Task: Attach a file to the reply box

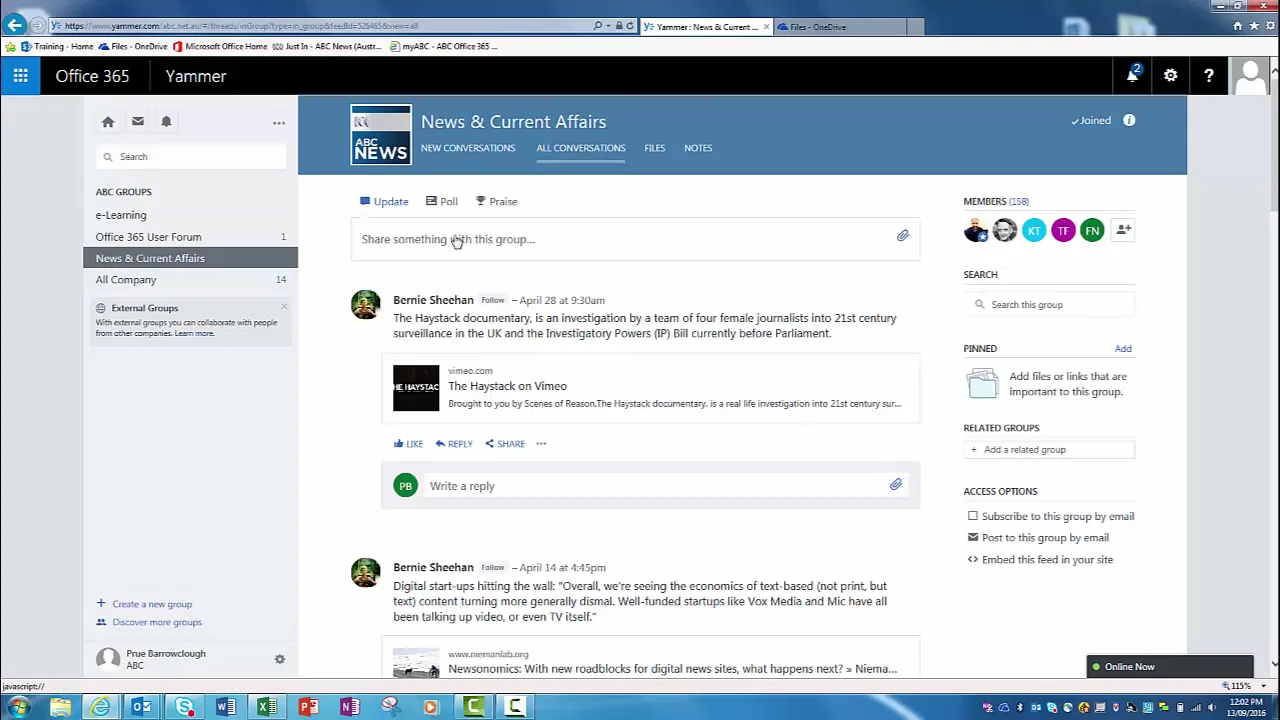Action: pos(896,485)
